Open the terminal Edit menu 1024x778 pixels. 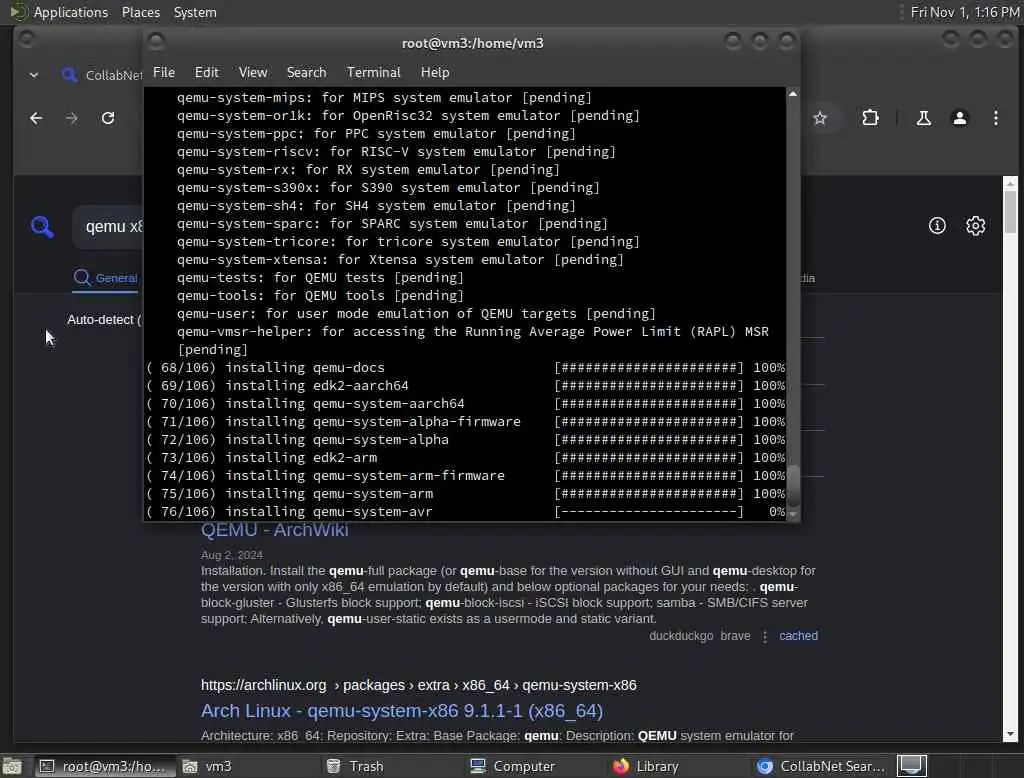click(x=206, y=73)
